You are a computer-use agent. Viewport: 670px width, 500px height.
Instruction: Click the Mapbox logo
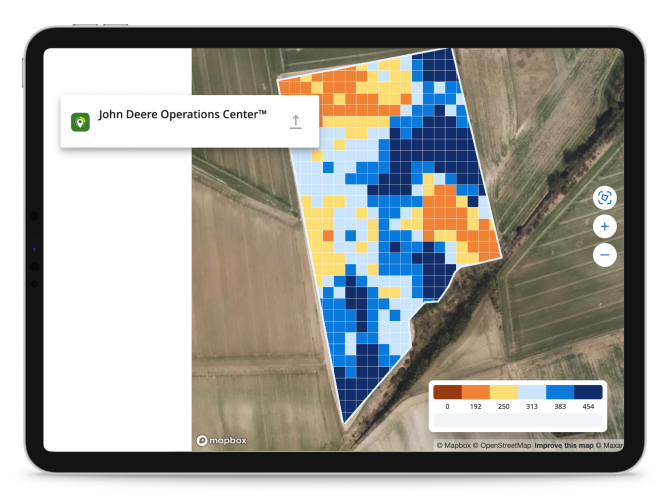point(221,440)
